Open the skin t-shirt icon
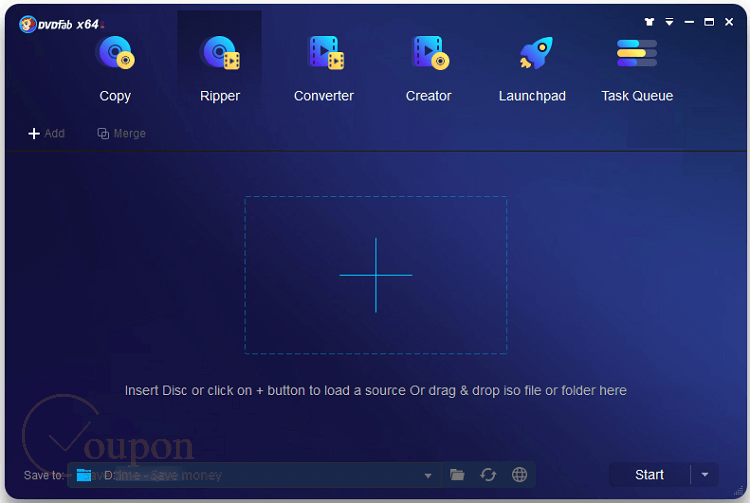 click(x=649, y=22)
